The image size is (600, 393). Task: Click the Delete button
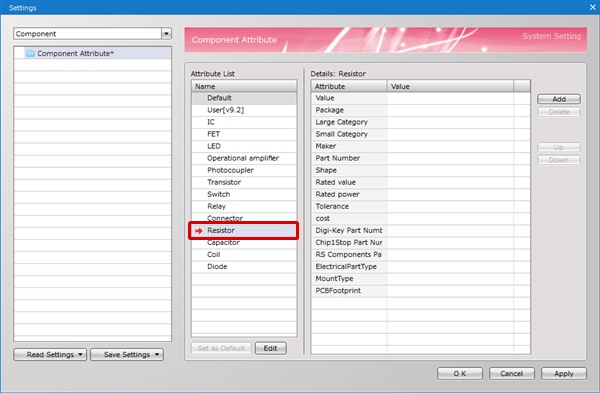[559, 112]
